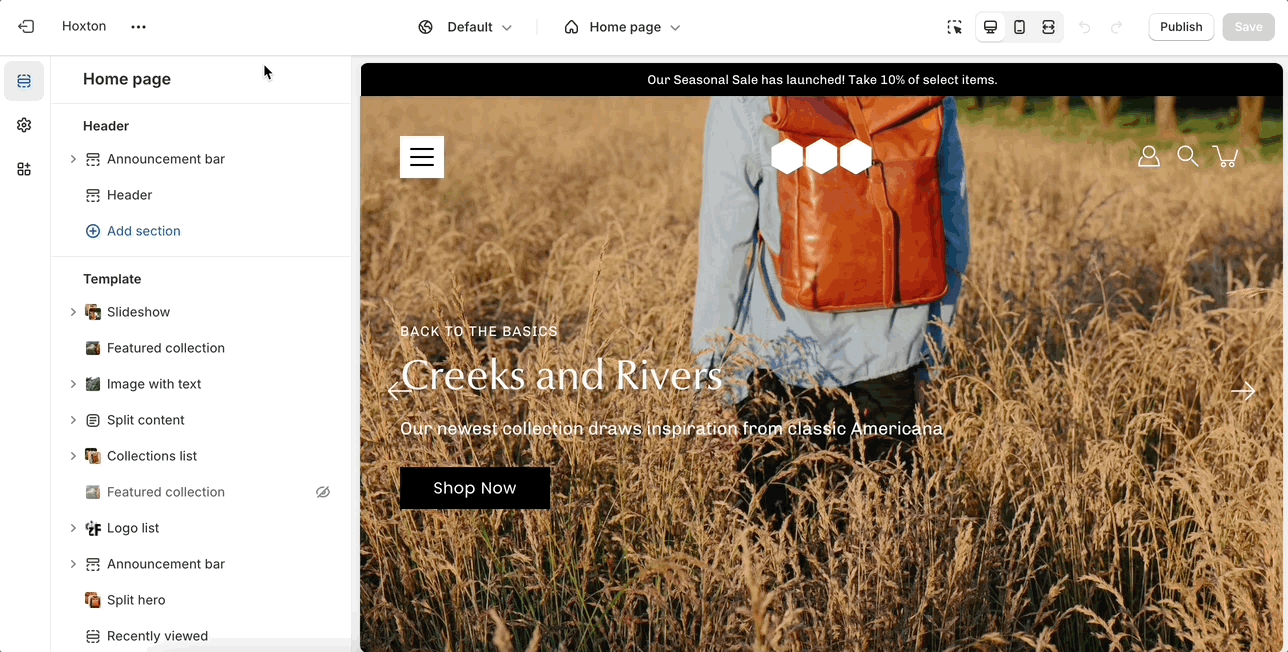This screenshot has width=1288, height=652.
Task: Show the hidden Featured collection section
Action: point(323,492)
